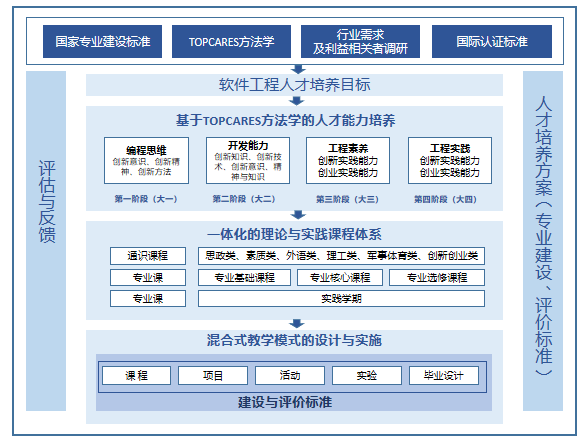Select the 毕业设计 box
Screen dimensions: 587x443
click(x=444, y=375)
